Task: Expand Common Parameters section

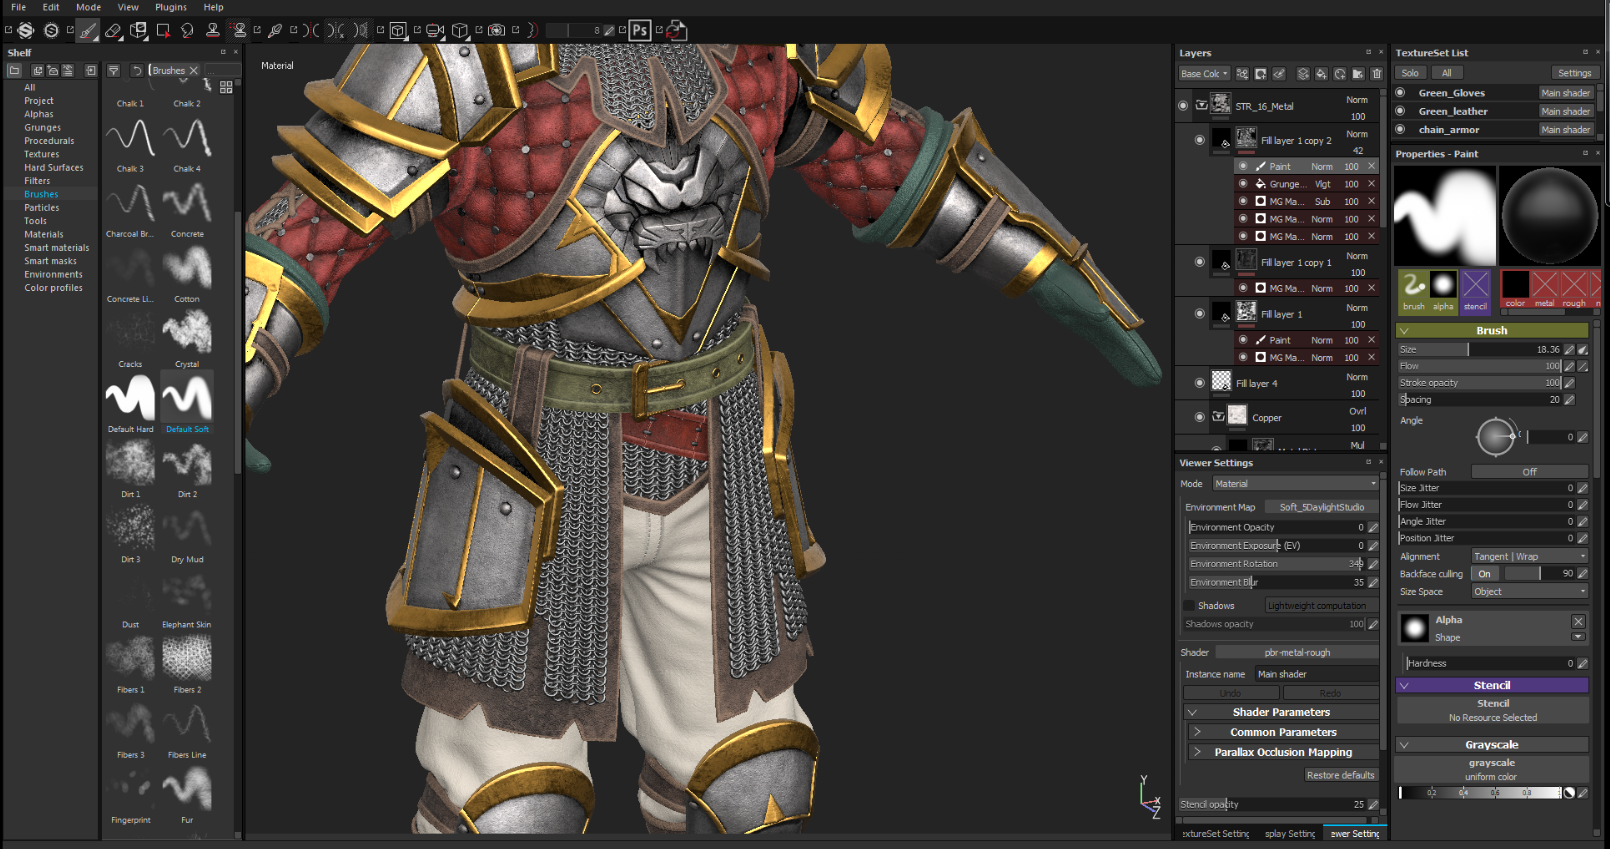Action: pyautogui.click(x=1283, y=732)
